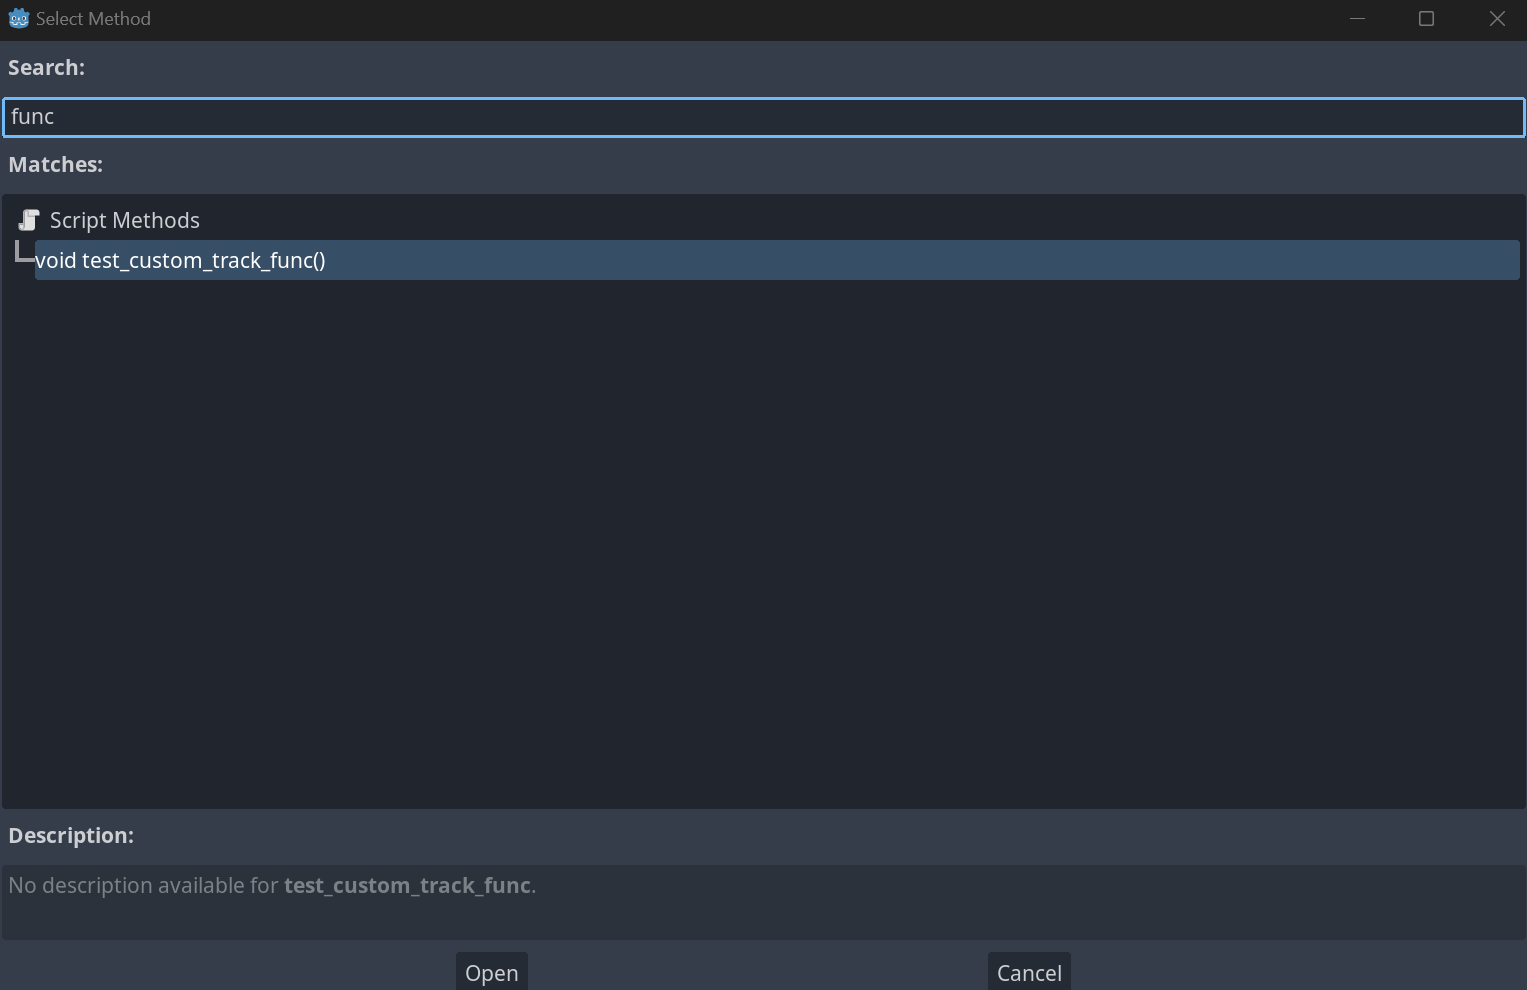This screenshot has width=1527, height=990.
Task: Click the Script Methods group label
Action: point(125,219)
